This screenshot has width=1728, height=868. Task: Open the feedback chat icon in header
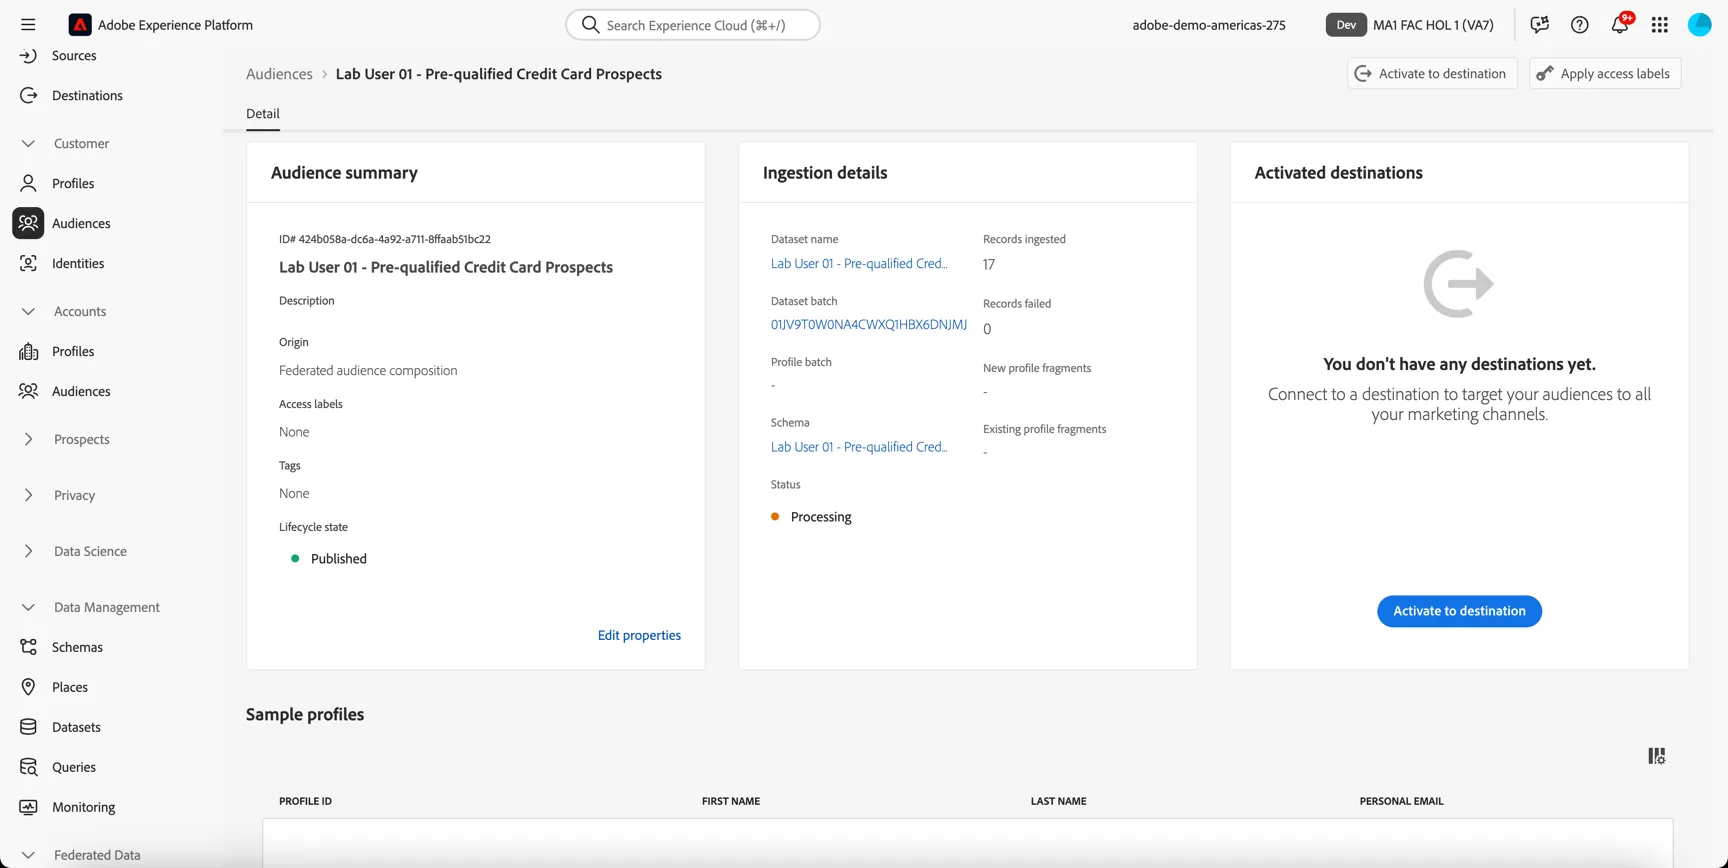(x=1540, y=25)
